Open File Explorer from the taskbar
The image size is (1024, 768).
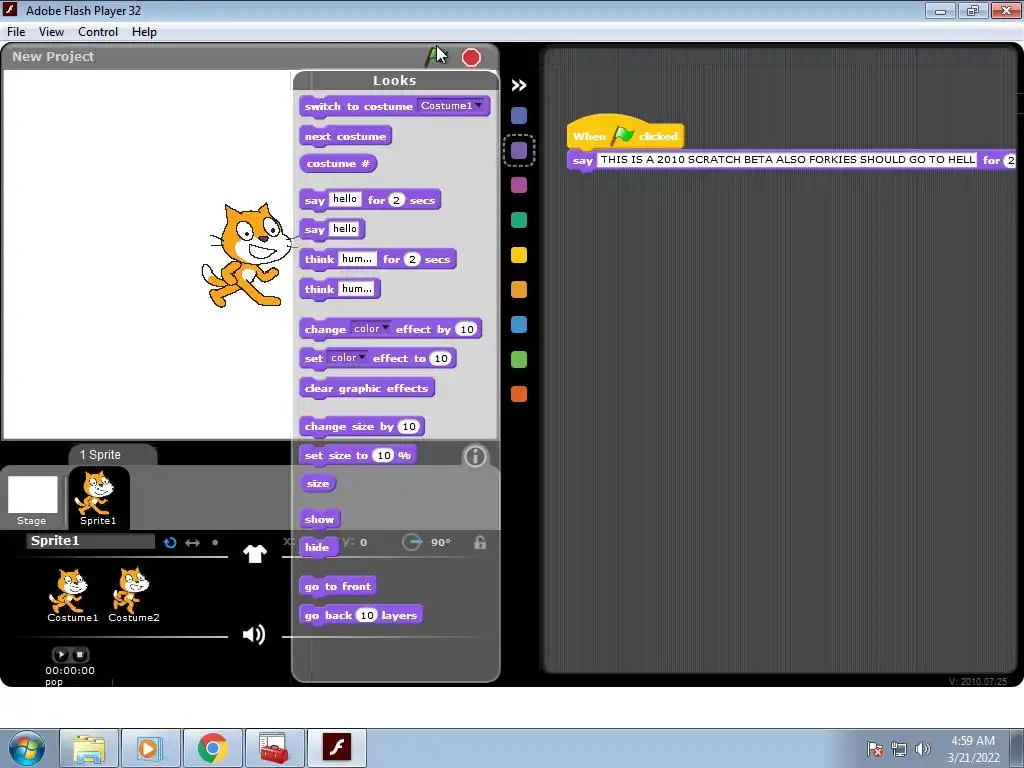pyautogui.click(x=89, y=748)
